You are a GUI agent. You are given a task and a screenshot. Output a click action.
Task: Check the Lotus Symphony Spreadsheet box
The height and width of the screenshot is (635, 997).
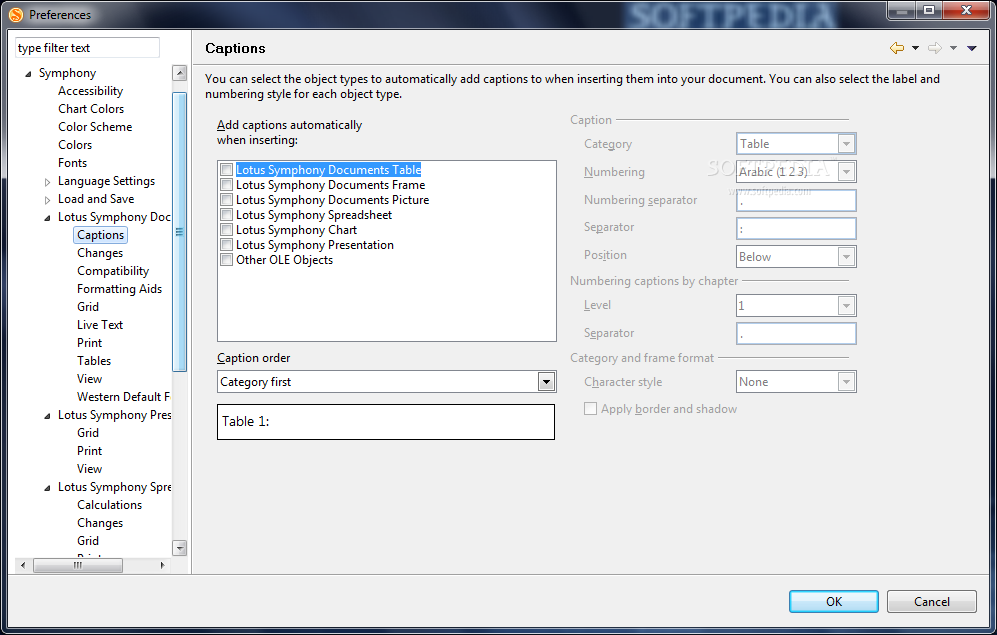pos(226,215)
